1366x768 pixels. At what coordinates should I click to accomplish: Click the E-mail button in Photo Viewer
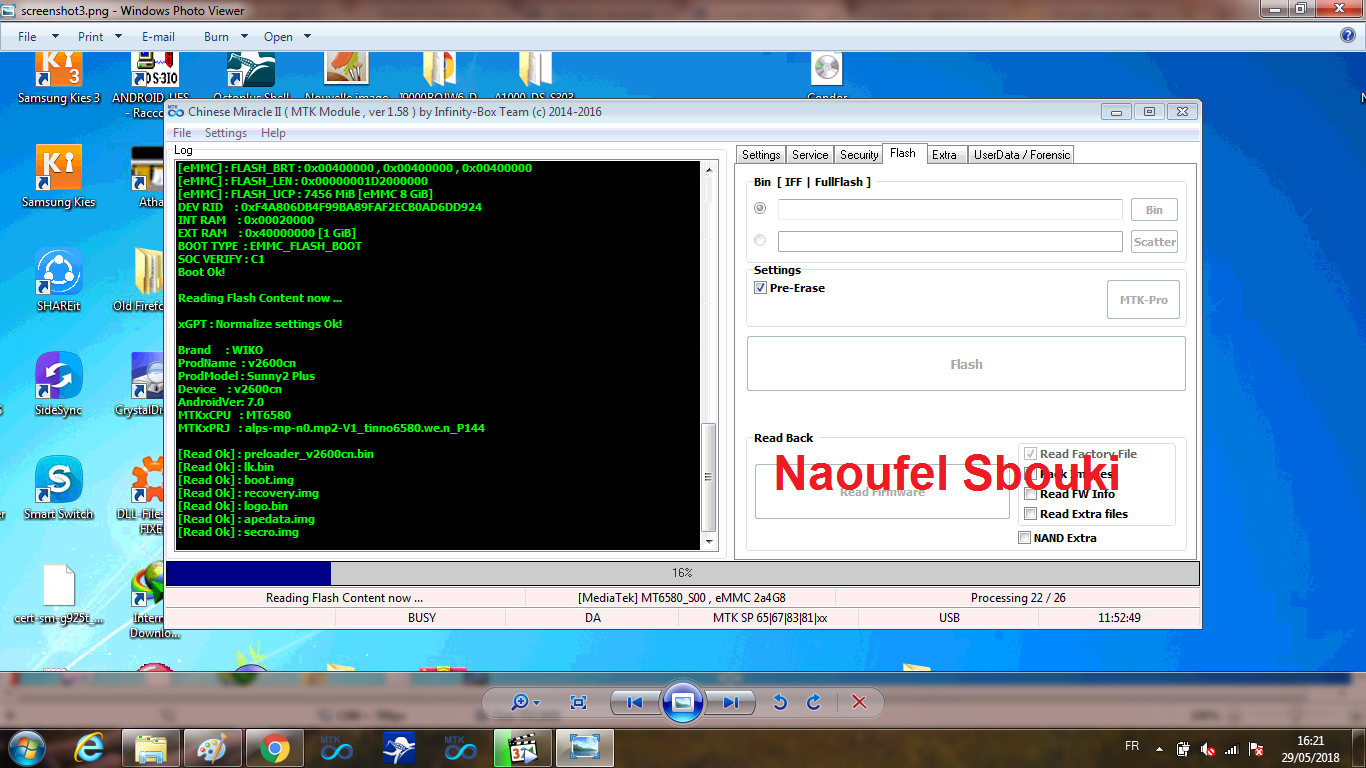pyautogui.click(x=158, y=36)
